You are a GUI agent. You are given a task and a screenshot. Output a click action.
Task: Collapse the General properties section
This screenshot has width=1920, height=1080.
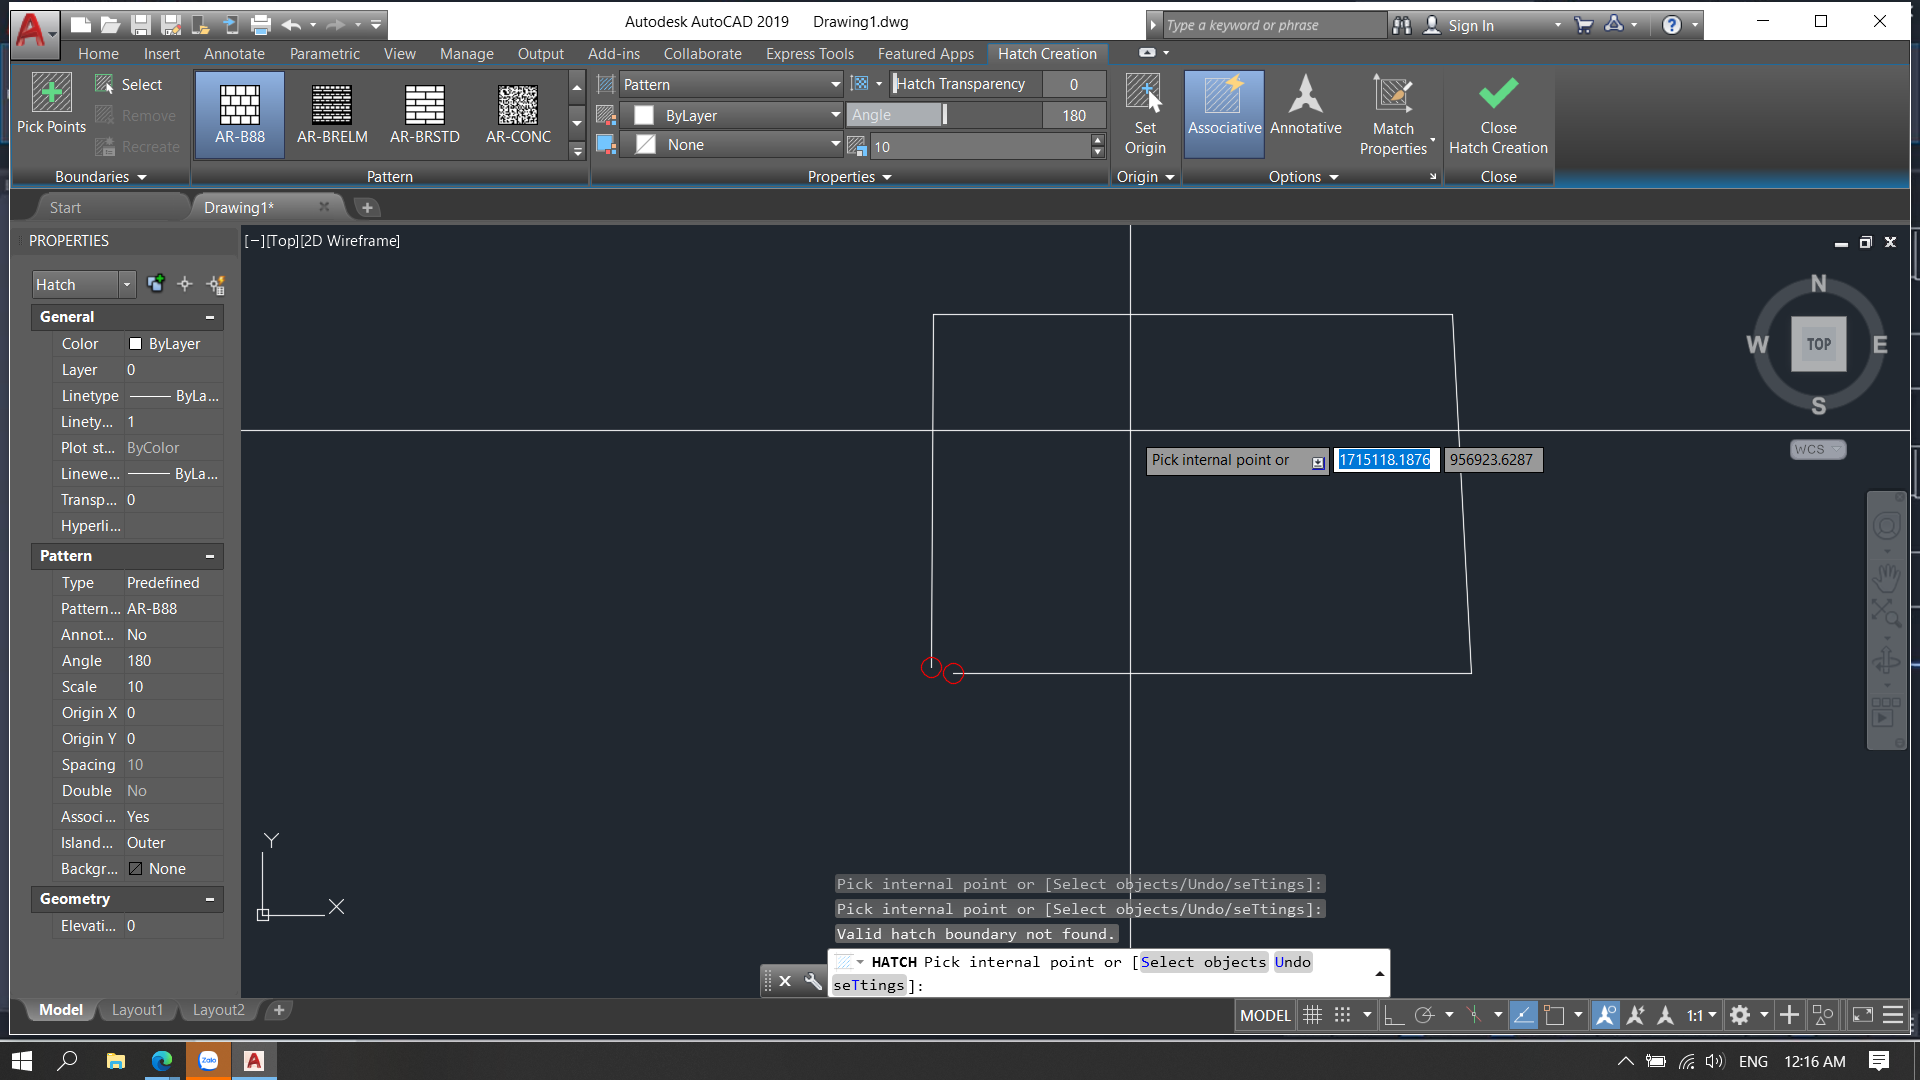pos(210,317)
